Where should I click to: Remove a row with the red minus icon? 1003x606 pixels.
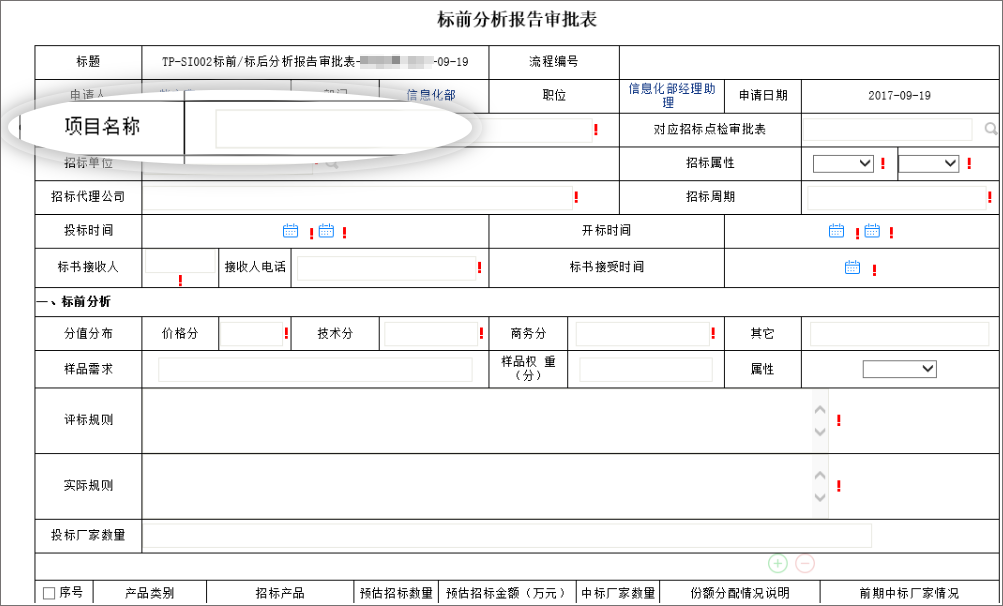(x=805, y=563)
